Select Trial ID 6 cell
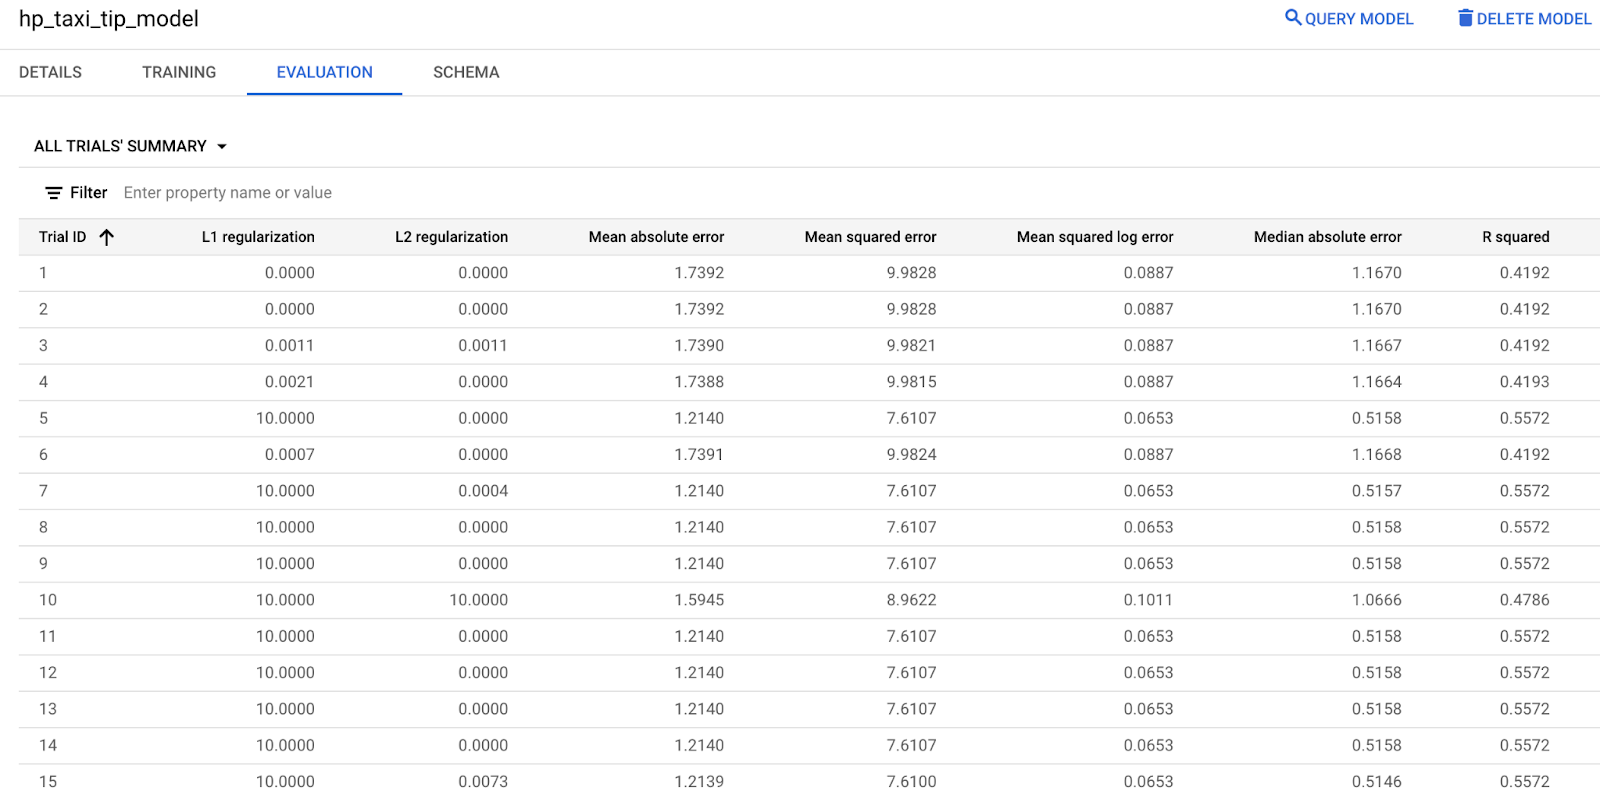 click(x=43, y=455)
